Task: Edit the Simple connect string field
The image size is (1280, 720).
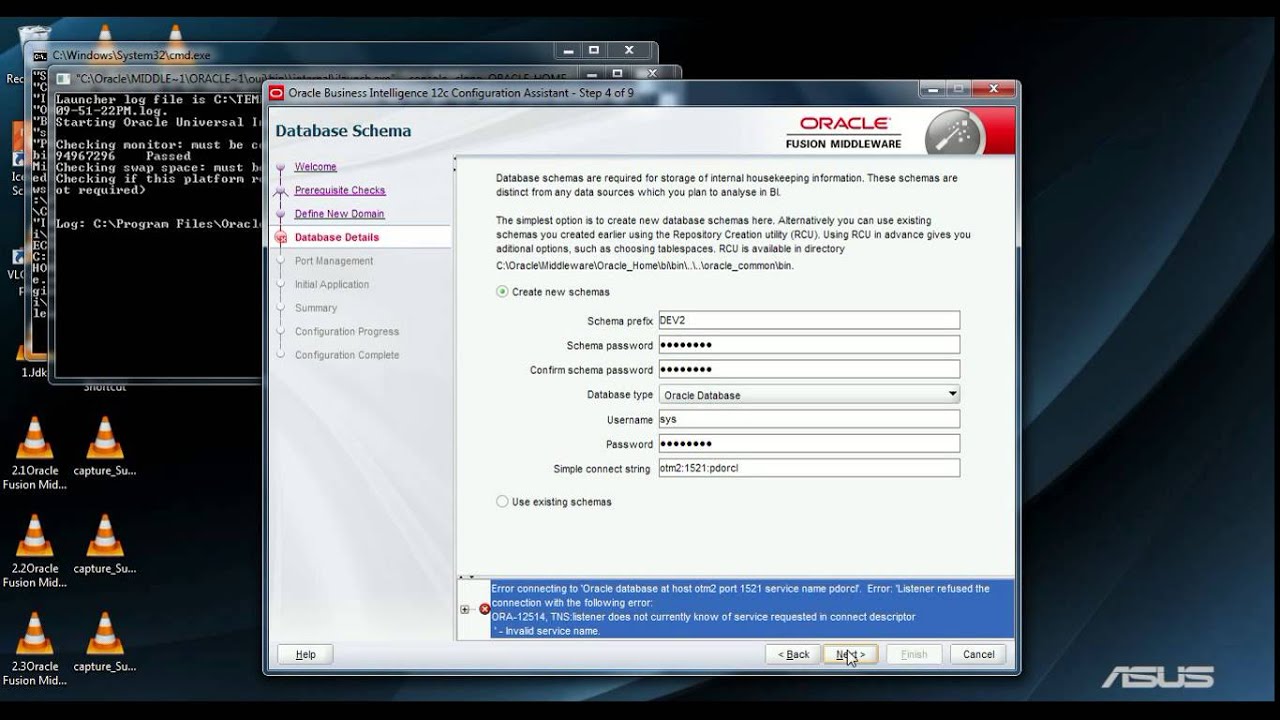Action: tap(809, 468)
